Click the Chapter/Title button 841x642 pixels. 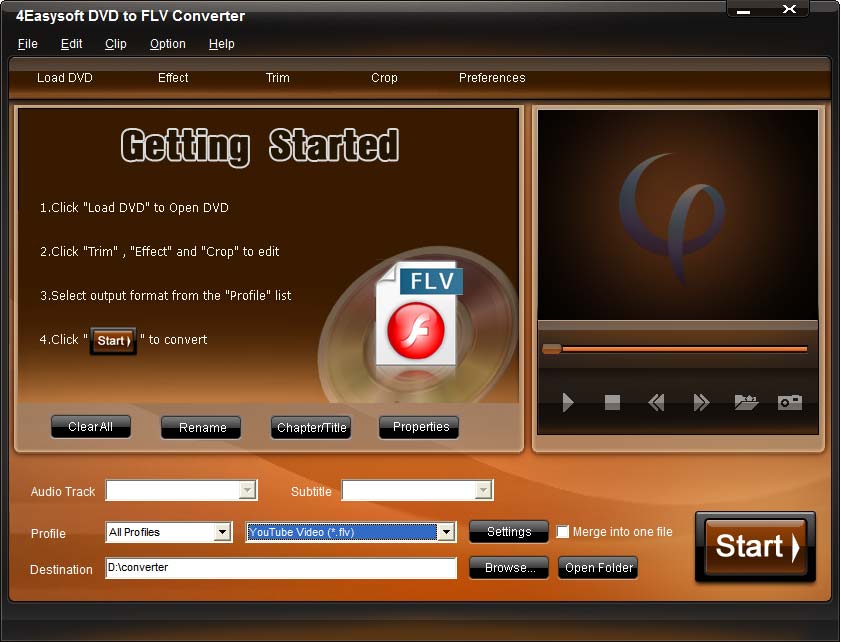point(311,427)
